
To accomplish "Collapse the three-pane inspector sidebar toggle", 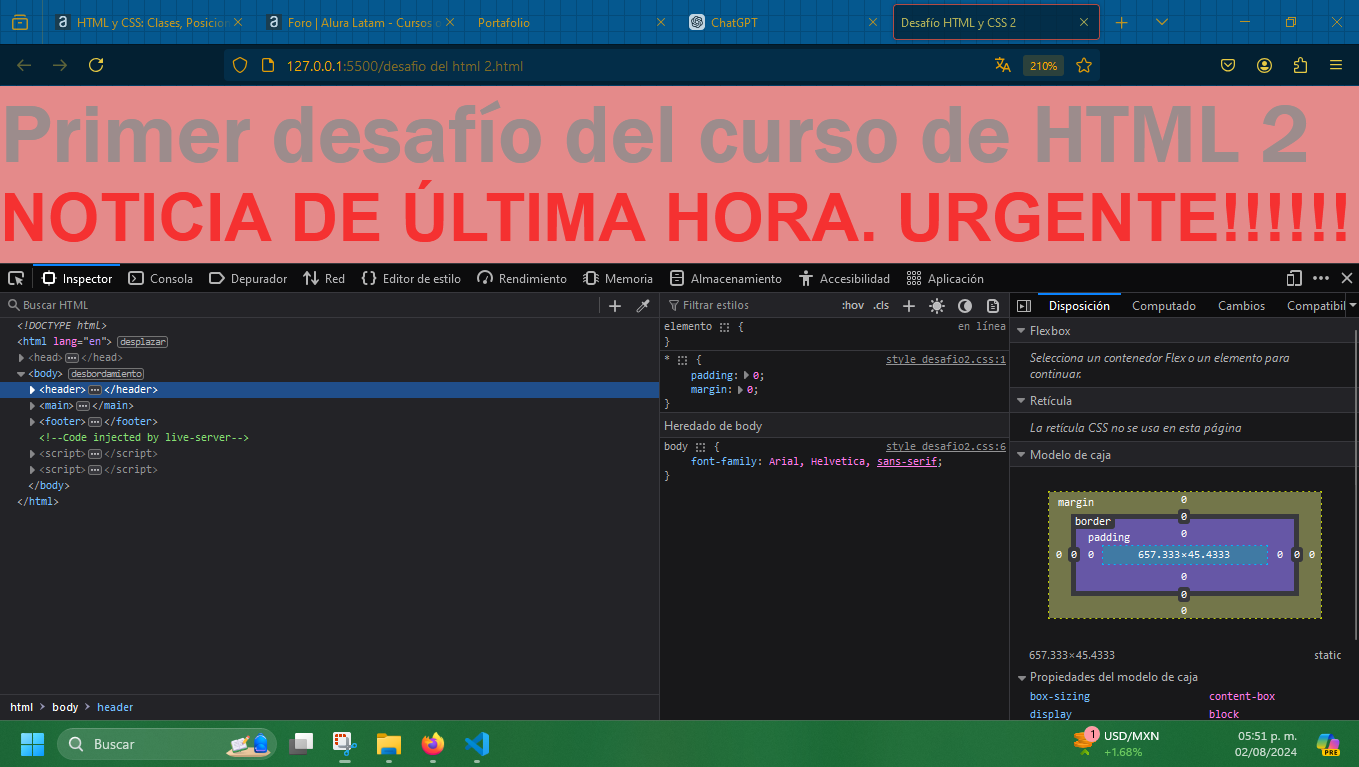I will point(1024,305).
